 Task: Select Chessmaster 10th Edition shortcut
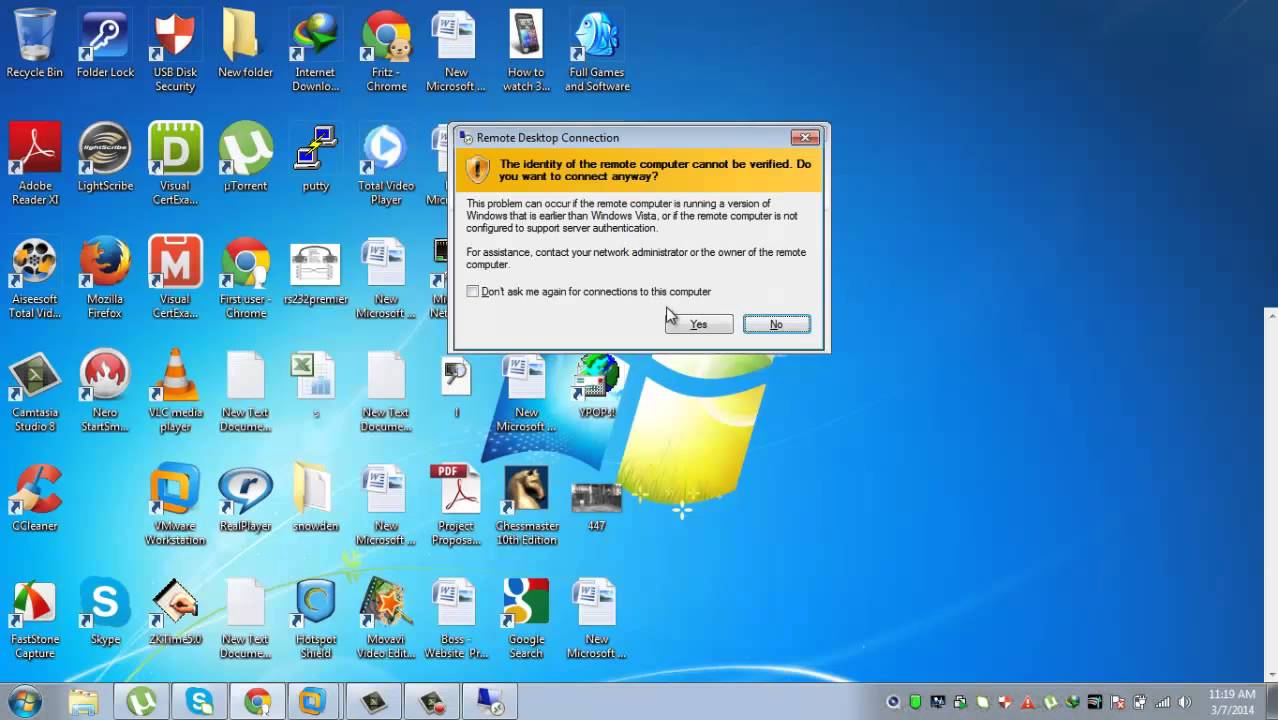[526, 504]
